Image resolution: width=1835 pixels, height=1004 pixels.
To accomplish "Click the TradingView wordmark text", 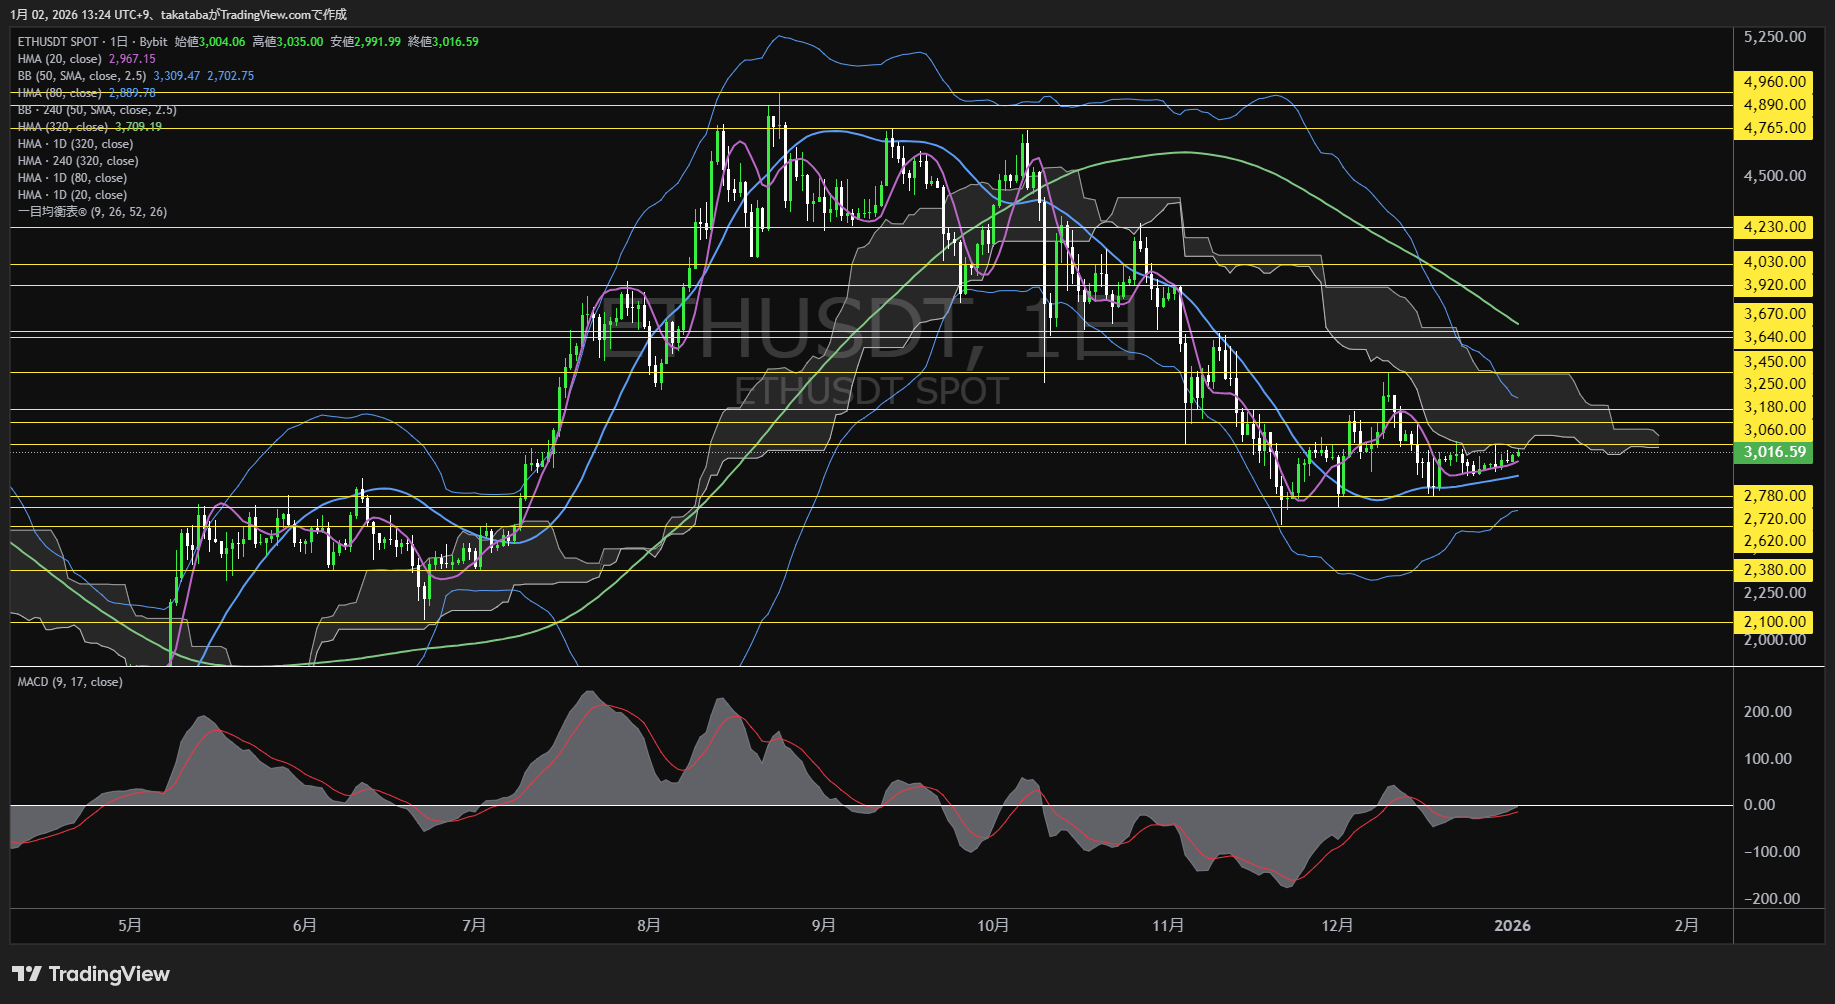I will 109,974.
